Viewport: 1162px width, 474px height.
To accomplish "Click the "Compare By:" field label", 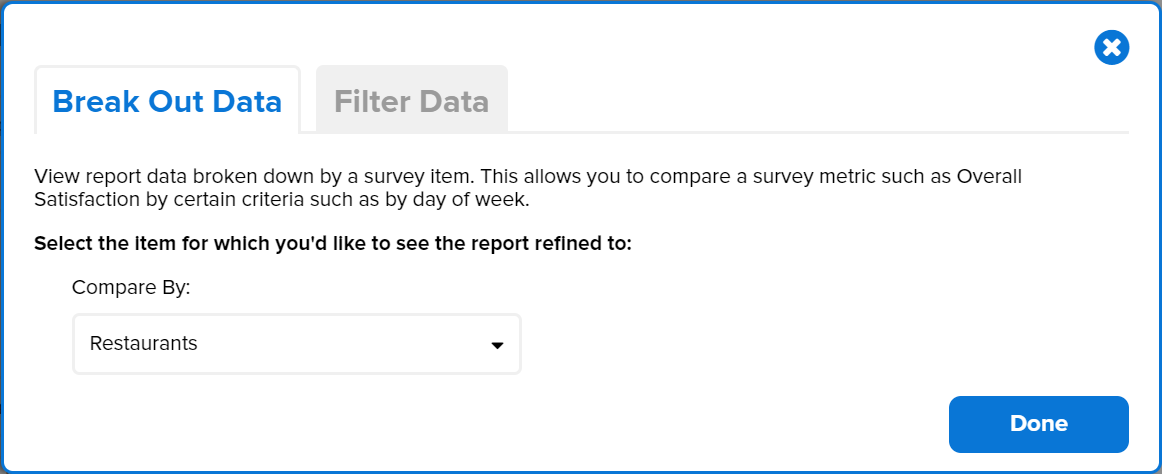I will point(131,288).
